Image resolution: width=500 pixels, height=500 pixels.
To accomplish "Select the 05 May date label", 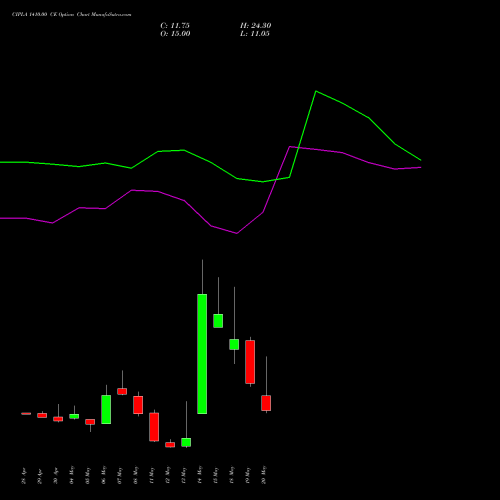I will [x=88, y=475].
